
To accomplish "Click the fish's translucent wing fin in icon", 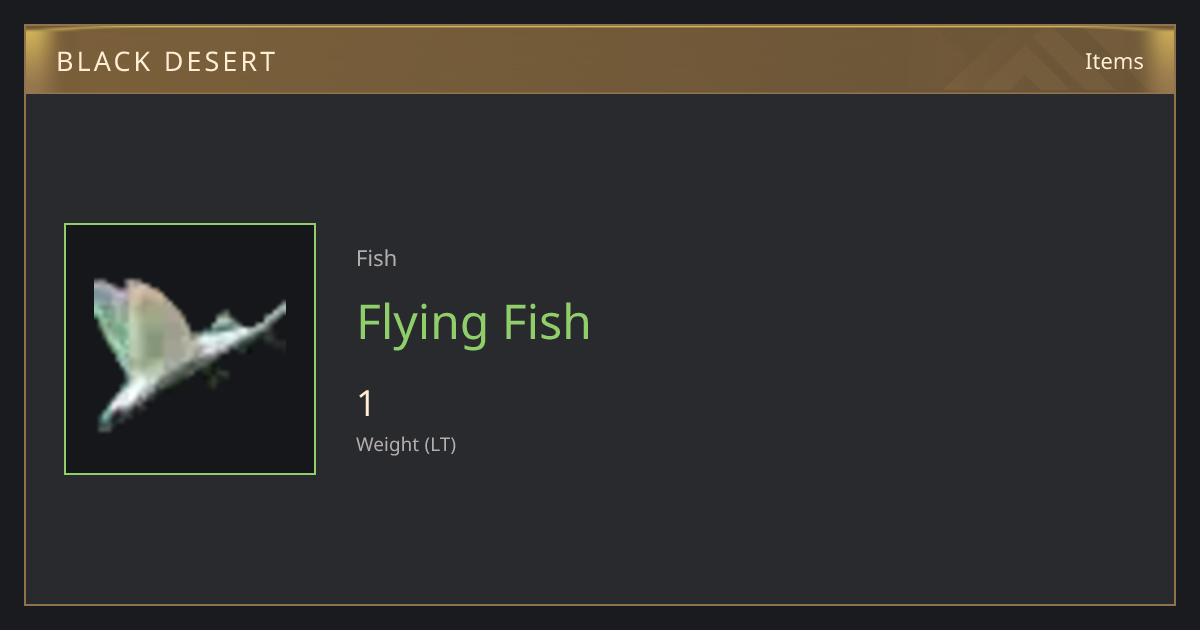I will point(140,320).
